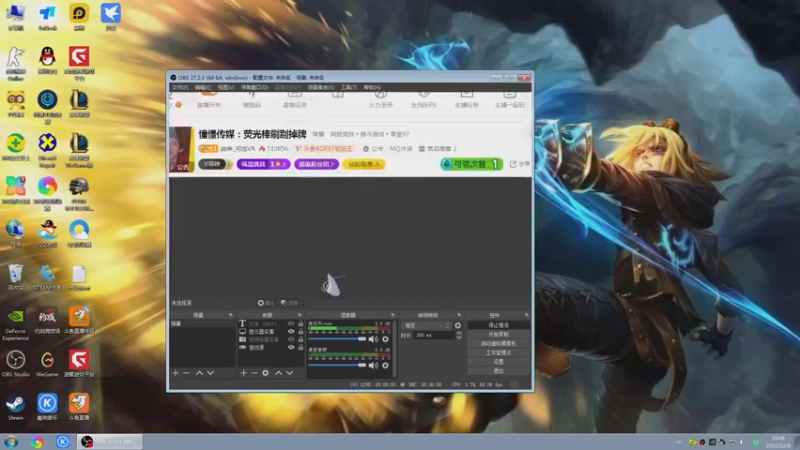Open source Properties button above docks
This screenshot has width=800, height=450.
(266, 303)
